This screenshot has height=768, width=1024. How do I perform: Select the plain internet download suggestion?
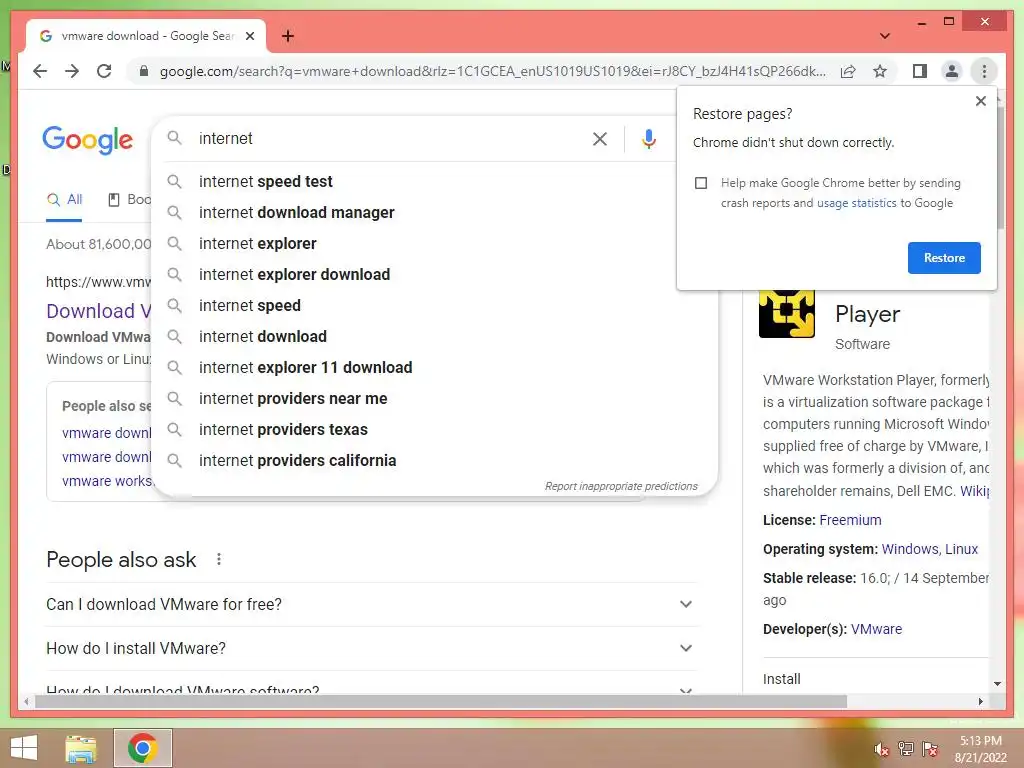click(x=434, y=336)
